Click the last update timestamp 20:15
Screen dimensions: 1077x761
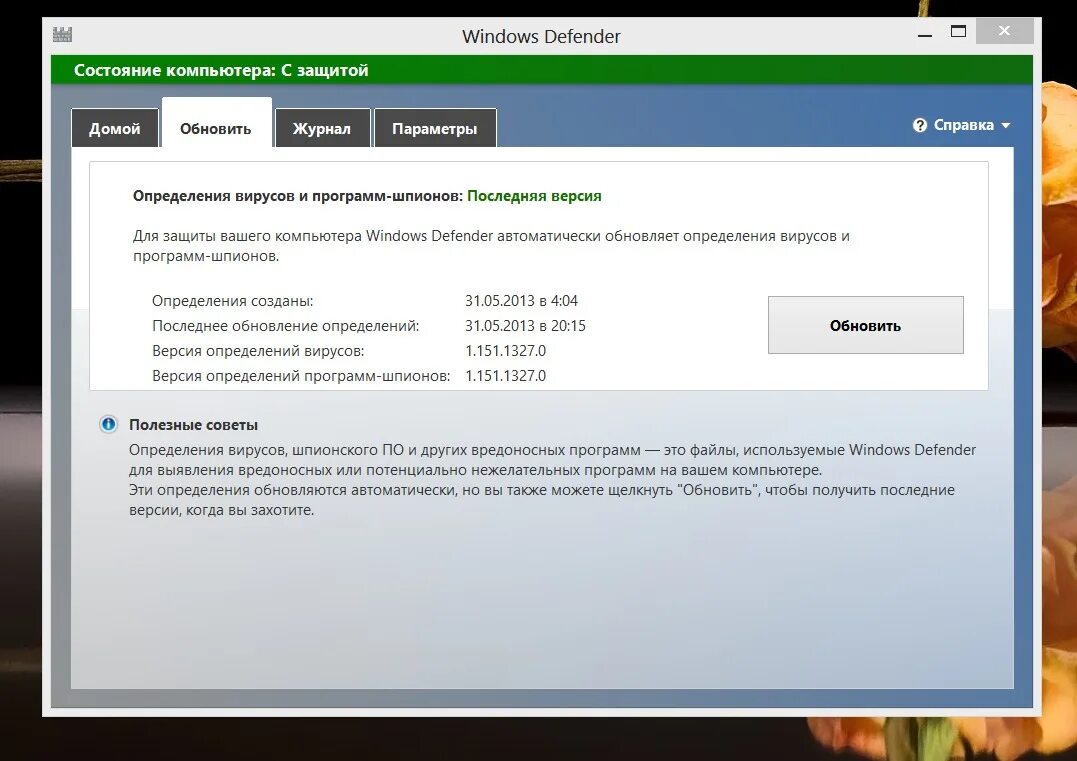pos(569,325)
